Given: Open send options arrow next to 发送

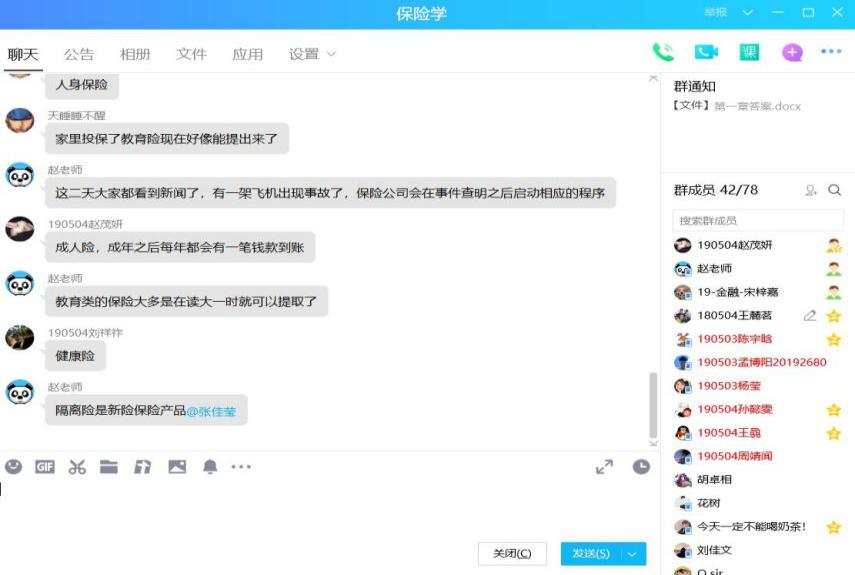Looking at the screenshot, I should click(633, 554).
